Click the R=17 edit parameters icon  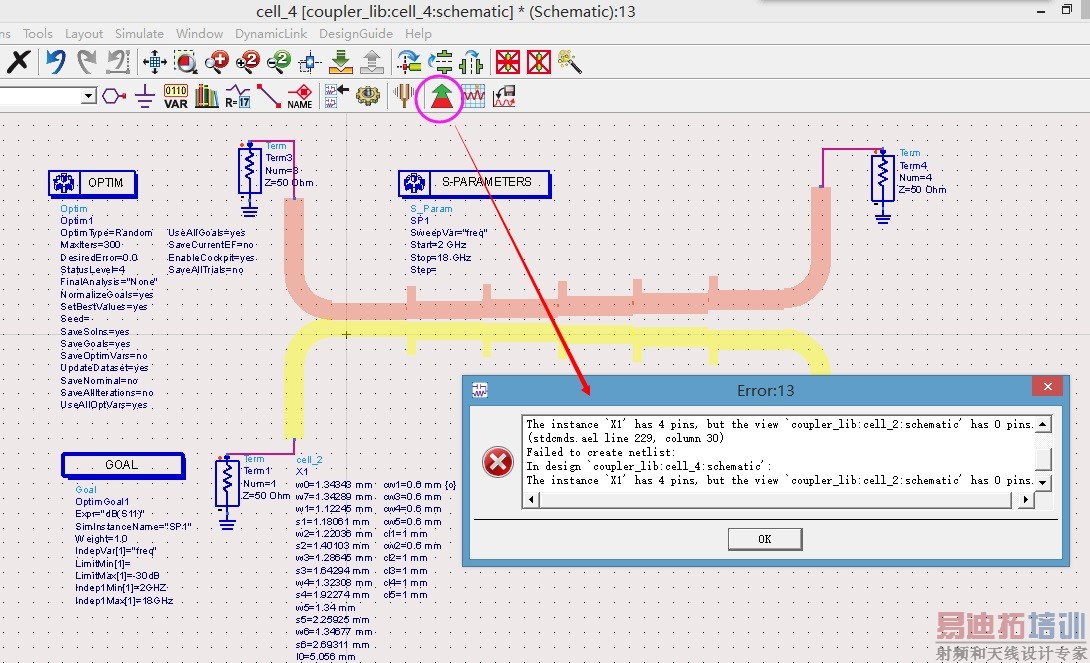click(237, 96)
